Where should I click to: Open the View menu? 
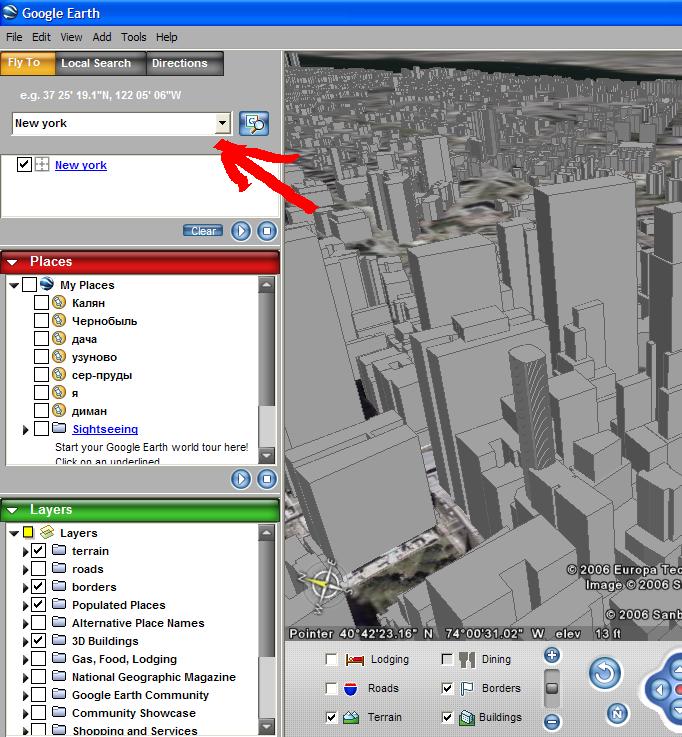point(71,37)
